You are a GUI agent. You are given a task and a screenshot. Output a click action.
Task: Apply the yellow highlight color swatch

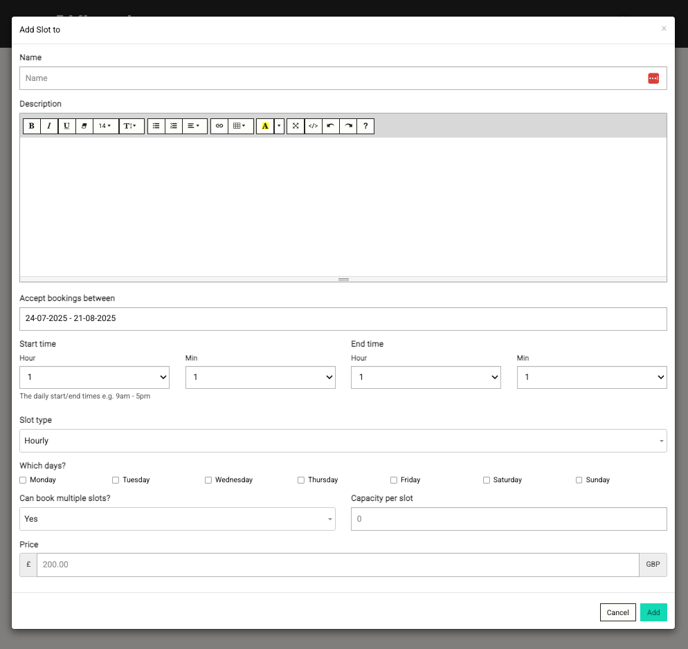click(264, 126)
